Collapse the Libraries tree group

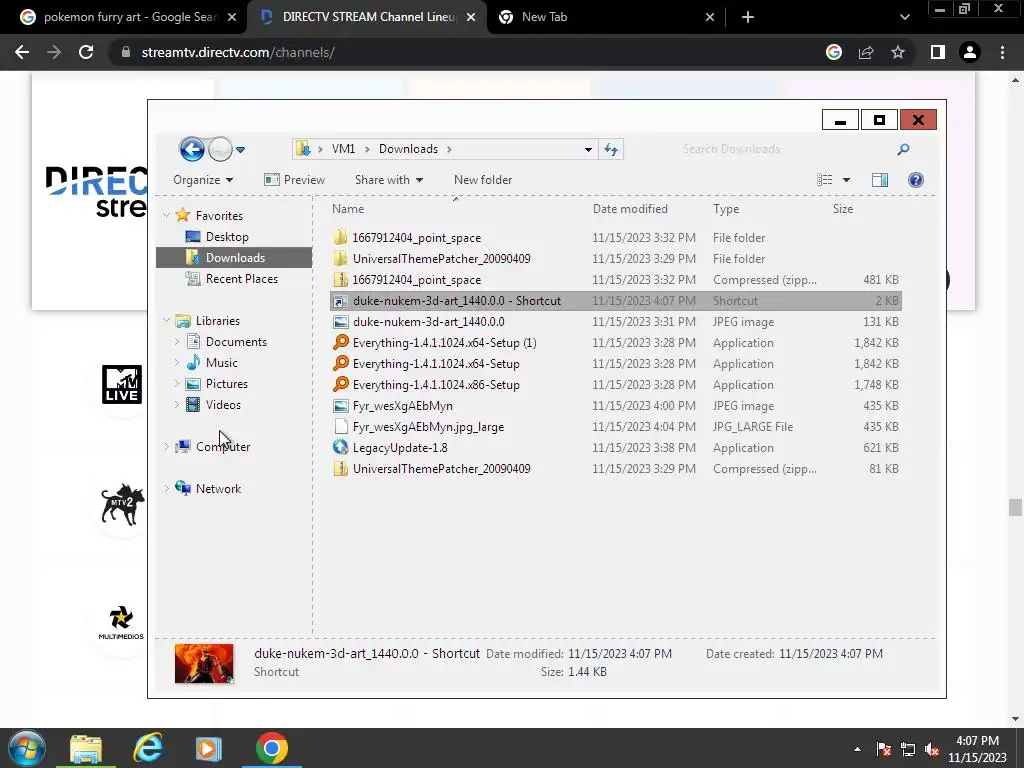point(167,320)
